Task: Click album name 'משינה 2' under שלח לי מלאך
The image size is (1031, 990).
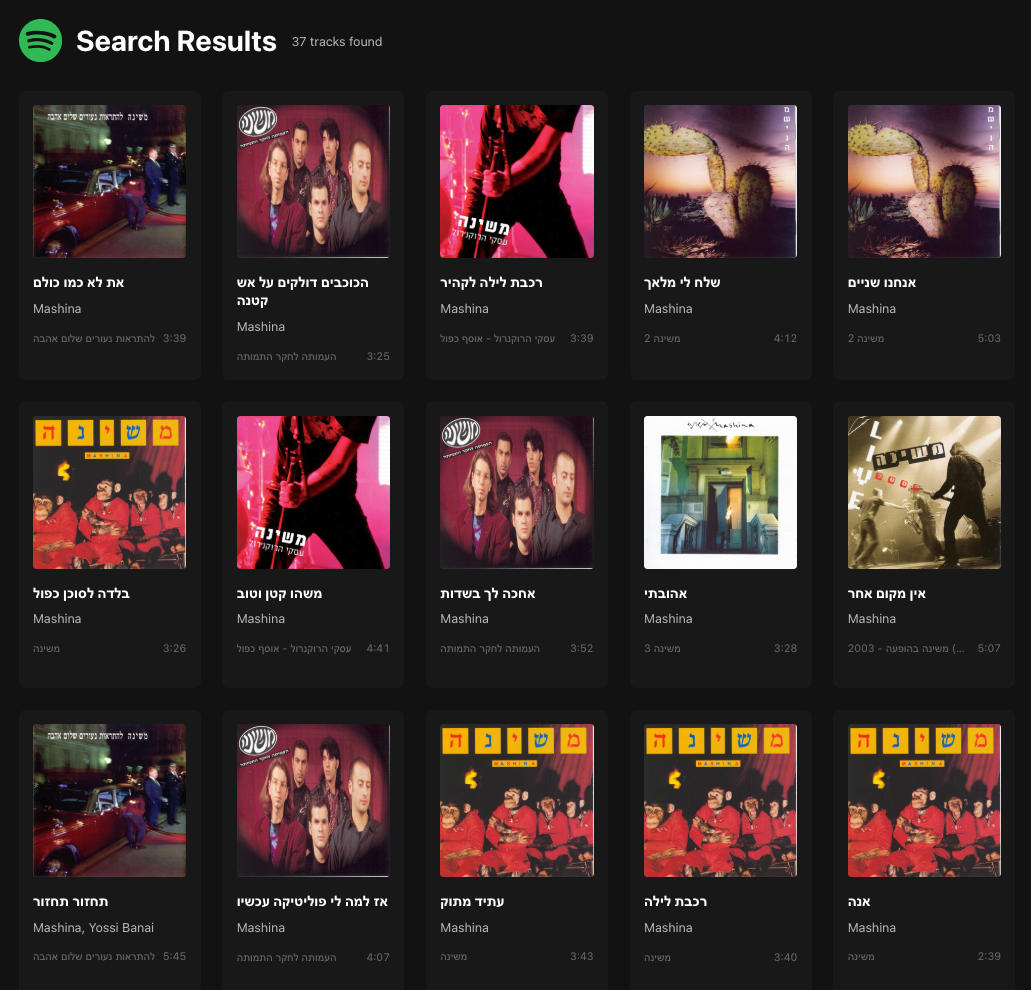Action: (662, 338)
